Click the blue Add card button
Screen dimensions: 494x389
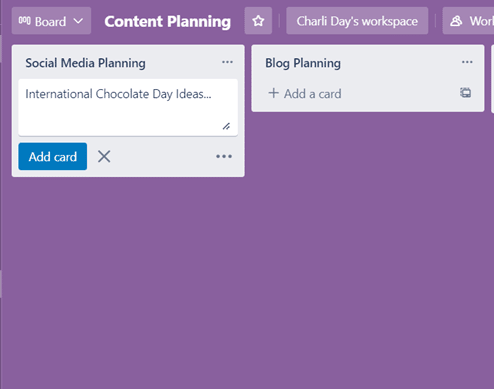point(53,156)
